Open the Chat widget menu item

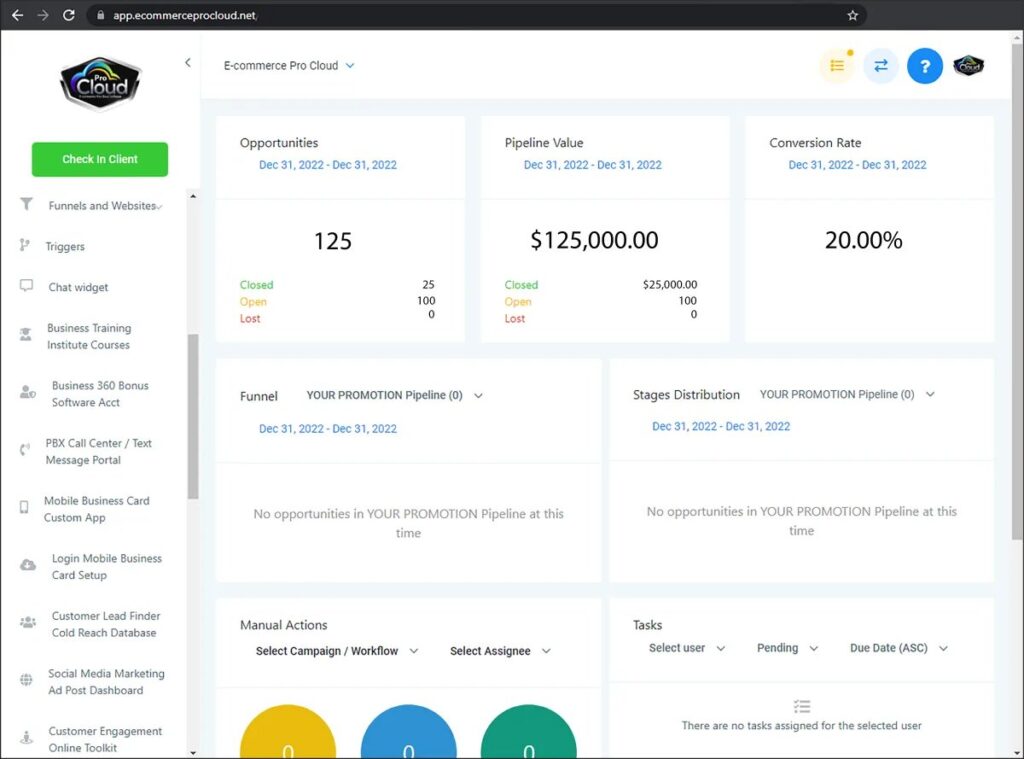(x=78, y=287)
